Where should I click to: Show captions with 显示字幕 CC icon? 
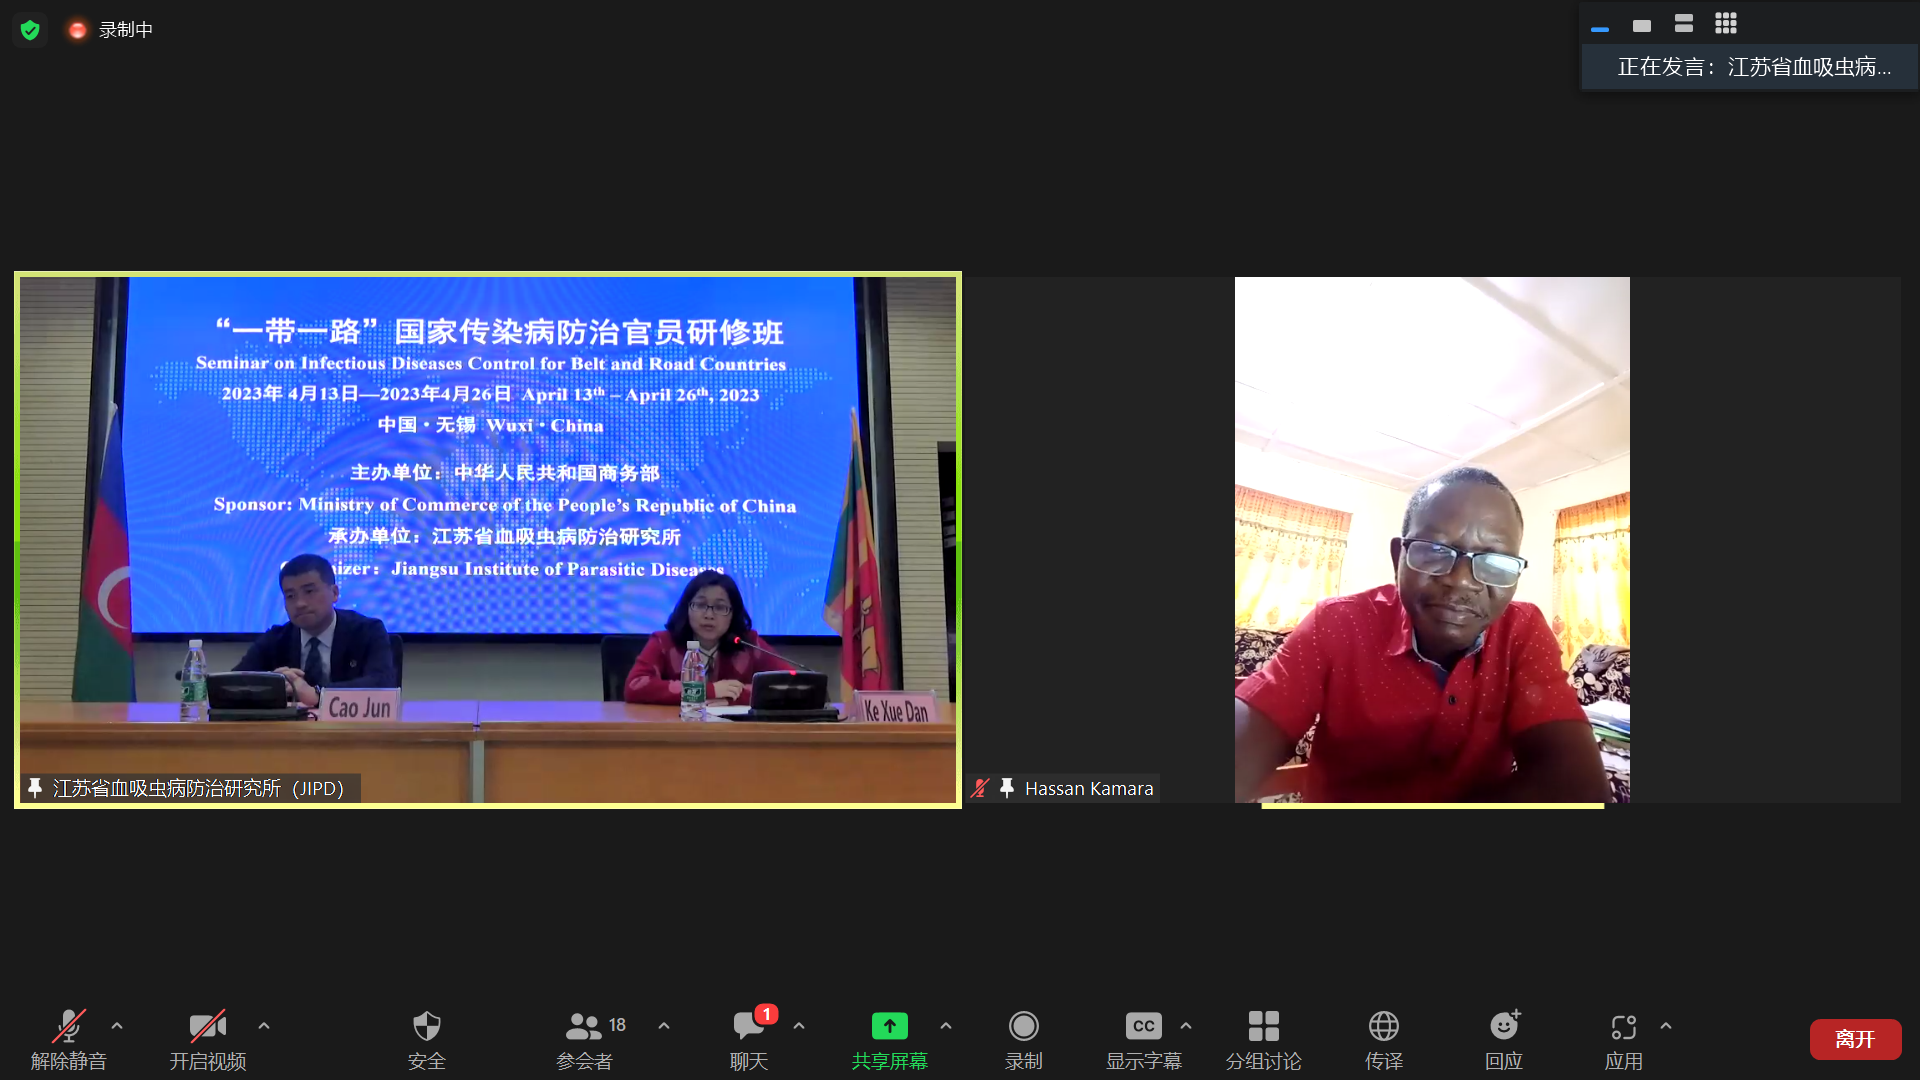pos(1144,1040)
